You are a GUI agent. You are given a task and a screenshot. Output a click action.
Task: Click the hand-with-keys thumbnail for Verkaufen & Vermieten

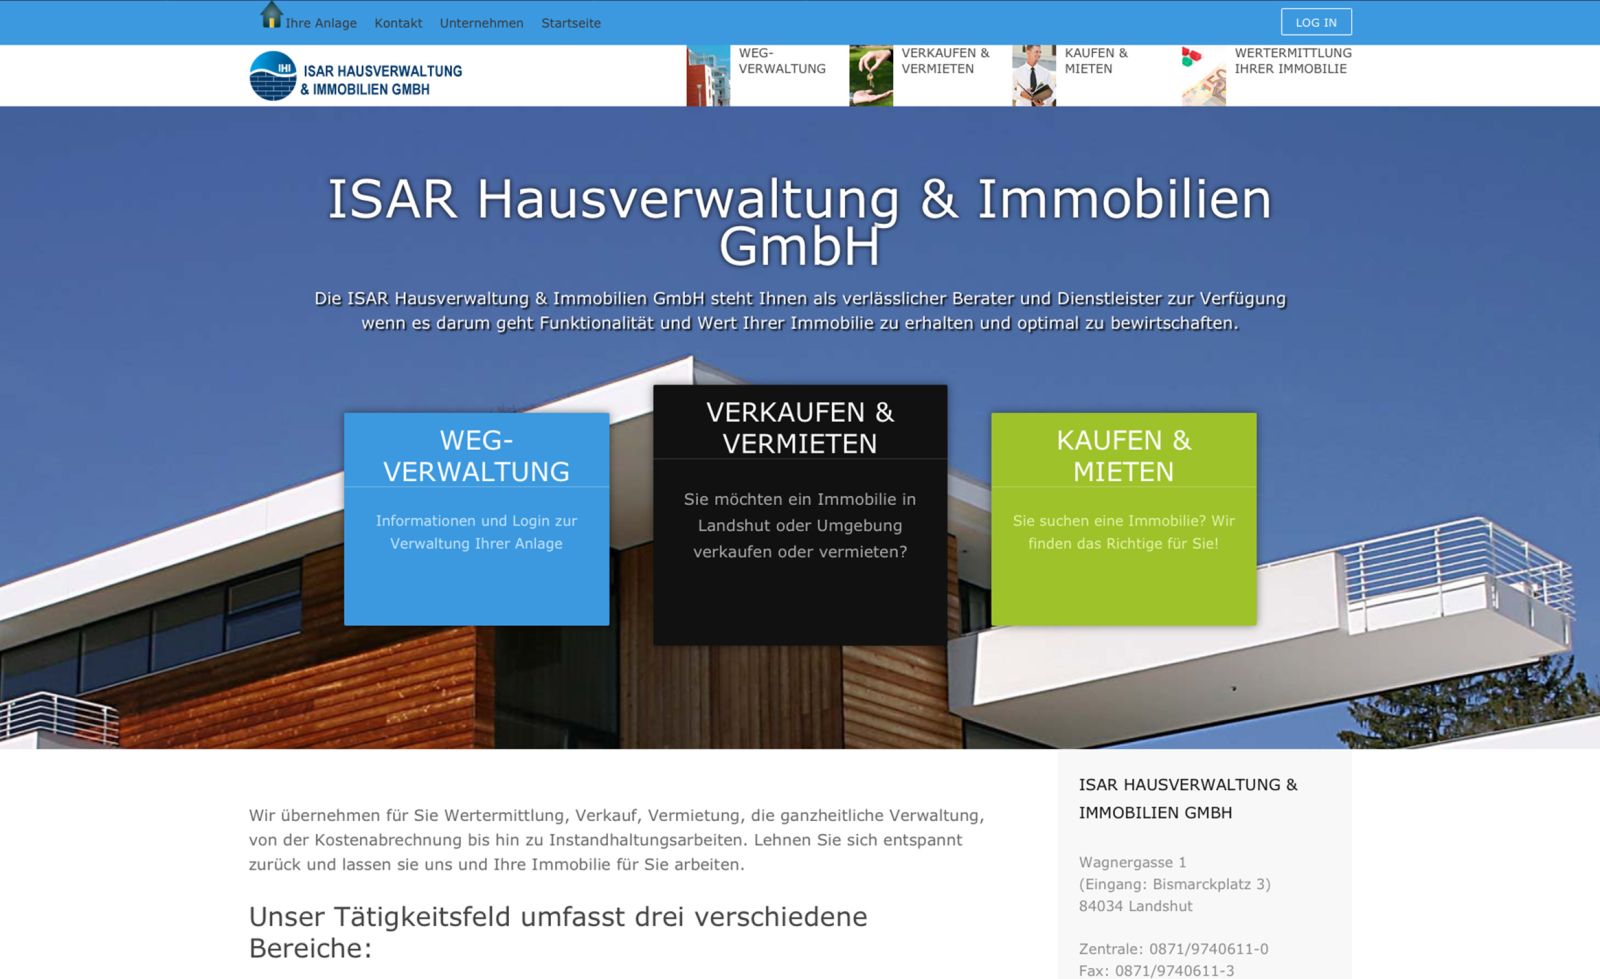coord(871,75)
